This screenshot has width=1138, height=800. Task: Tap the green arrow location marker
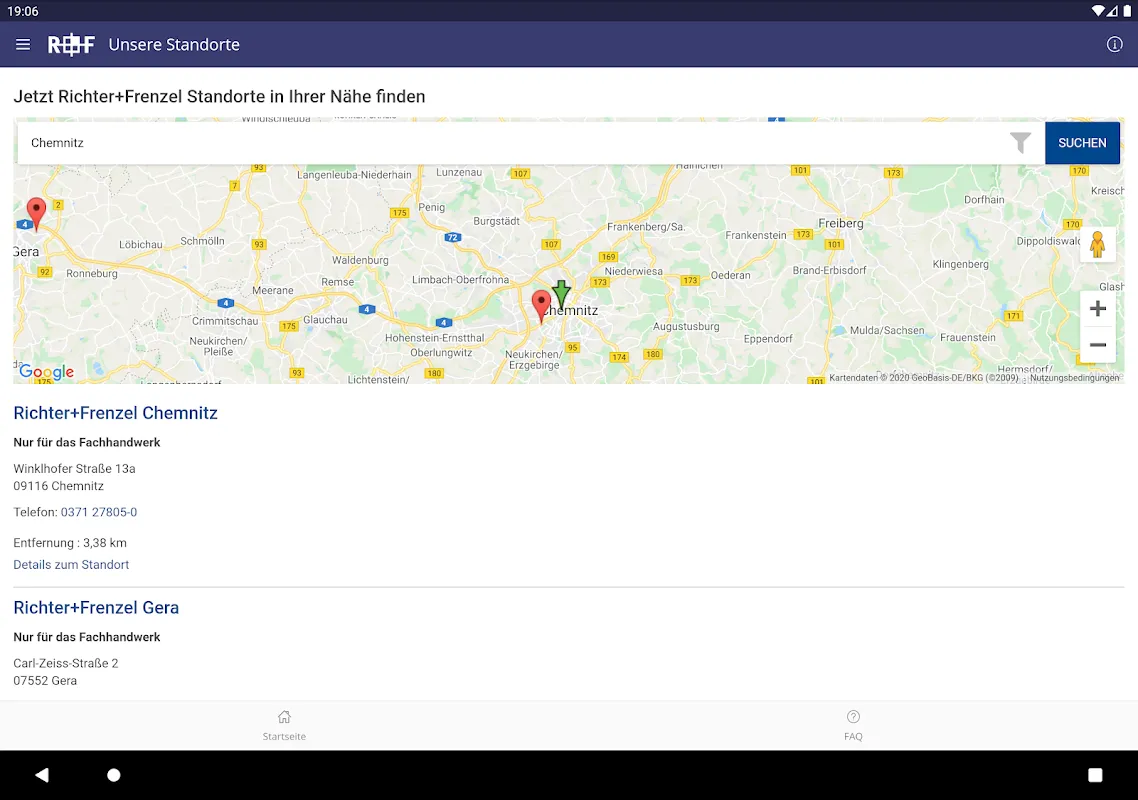561,295
